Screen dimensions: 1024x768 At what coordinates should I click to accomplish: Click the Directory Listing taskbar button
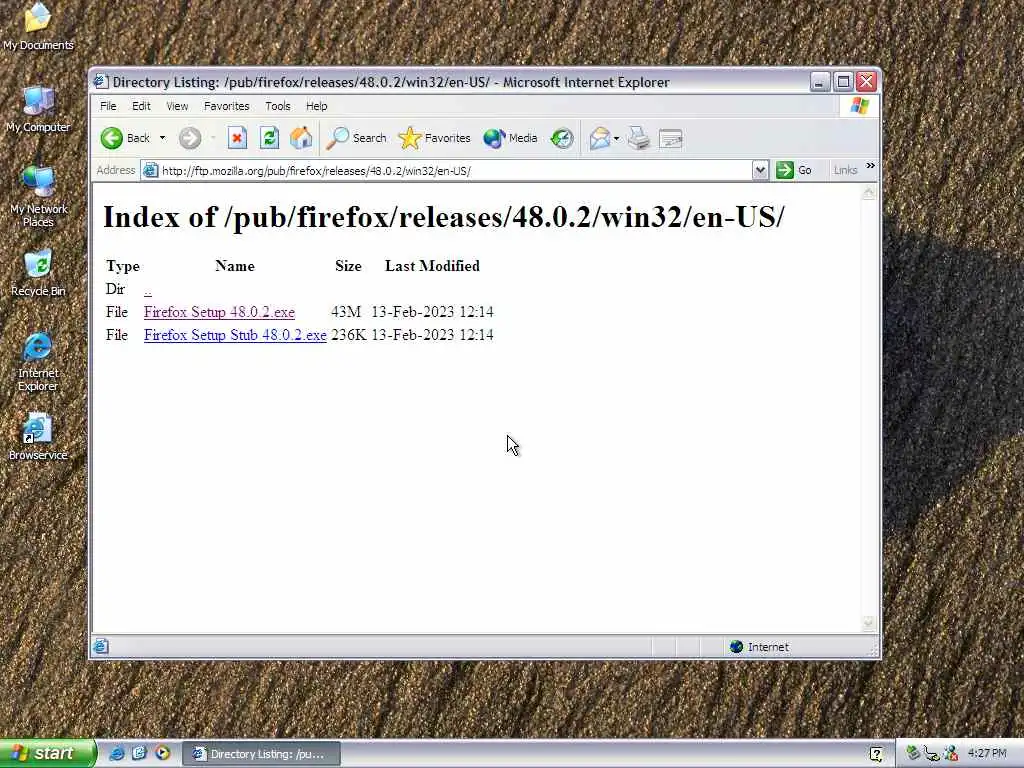pyautogui.click(x=261, y=754)
